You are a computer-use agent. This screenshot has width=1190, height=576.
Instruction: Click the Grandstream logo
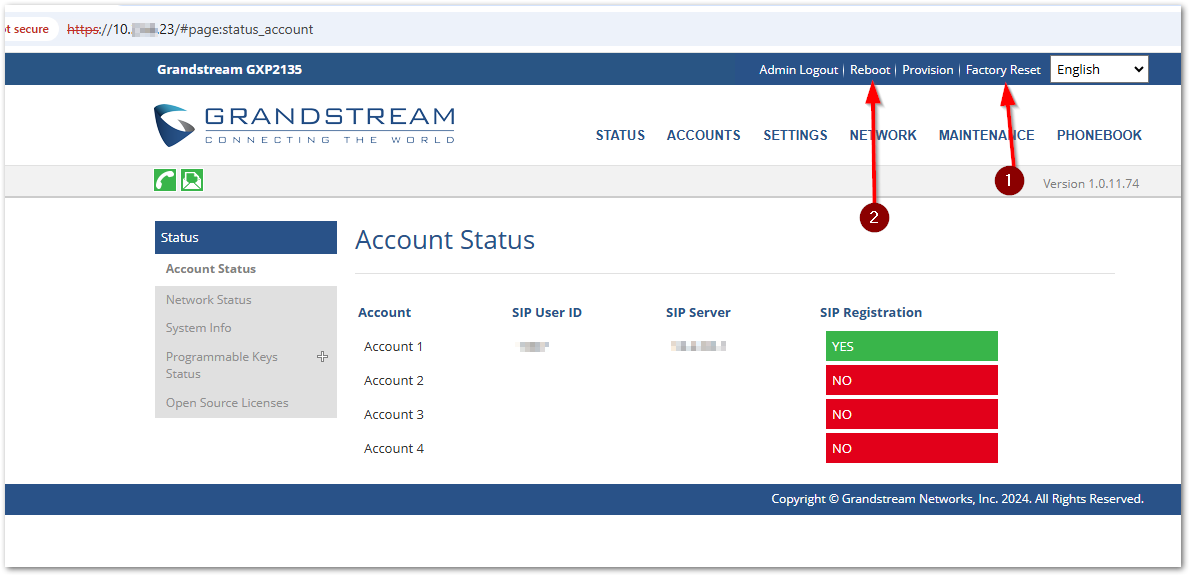[304, 125]
